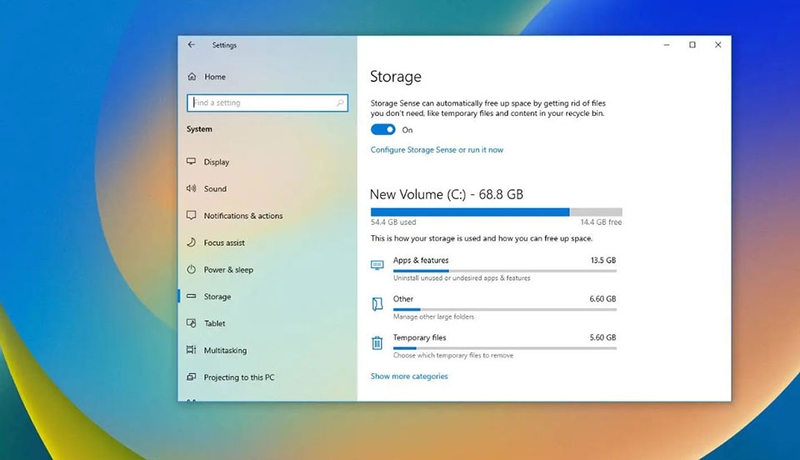Click the Sound speaker icon
The width and height of the screenshot is (800, 460).
pyautogui.click(x=191, y=188)
